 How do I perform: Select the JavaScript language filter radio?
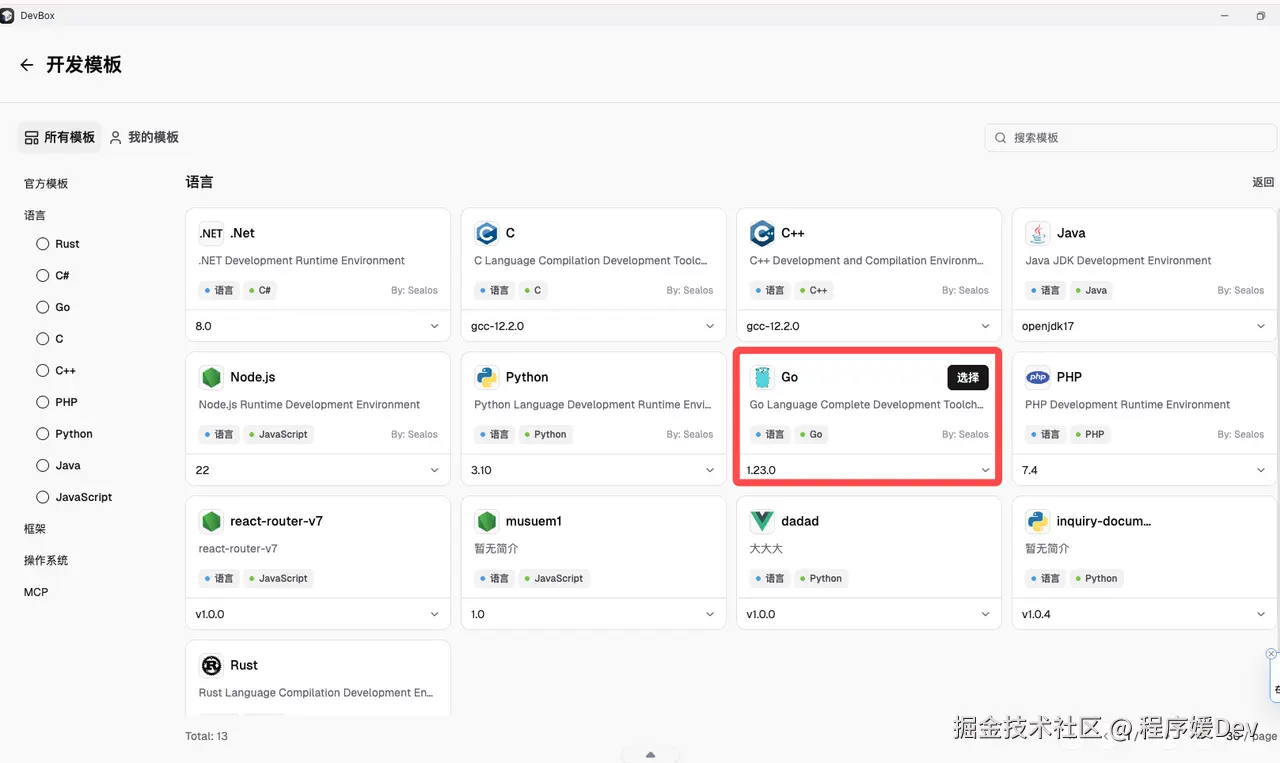click(x=42, y=497)
